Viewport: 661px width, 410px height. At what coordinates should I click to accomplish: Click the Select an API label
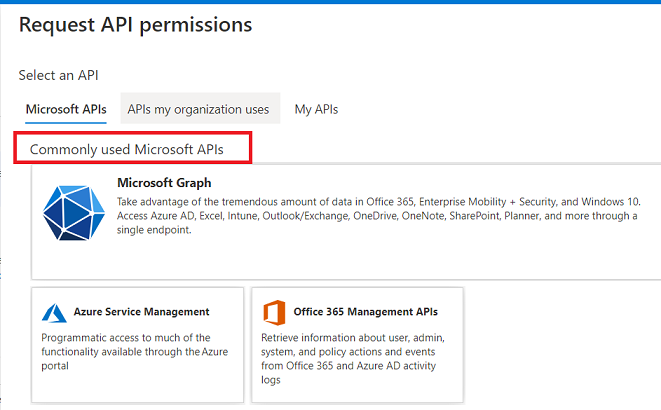tap(59, 75)
